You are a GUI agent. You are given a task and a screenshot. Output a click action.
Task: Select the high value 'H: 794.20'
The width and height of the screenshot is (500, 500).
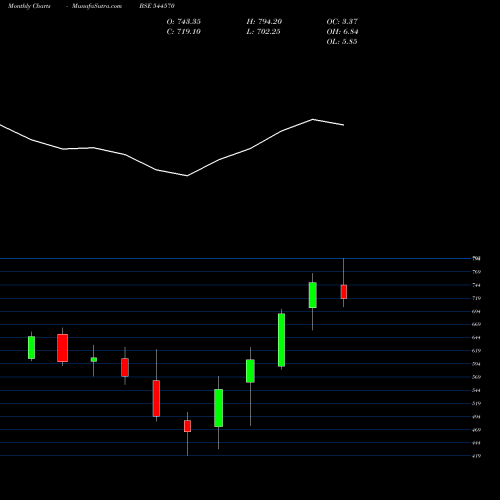point(264,22)
